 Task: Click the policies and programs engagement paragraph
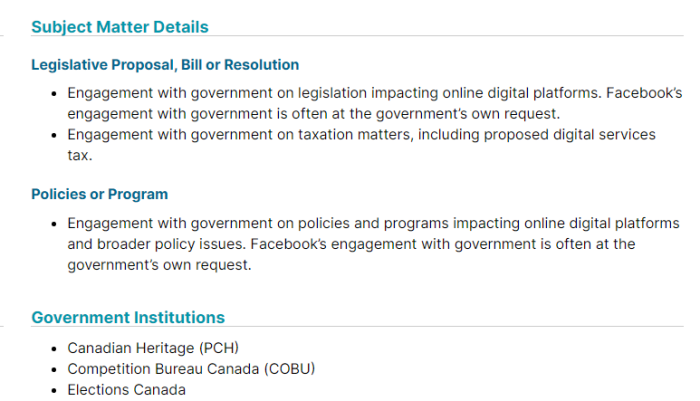tap(373, 244)
